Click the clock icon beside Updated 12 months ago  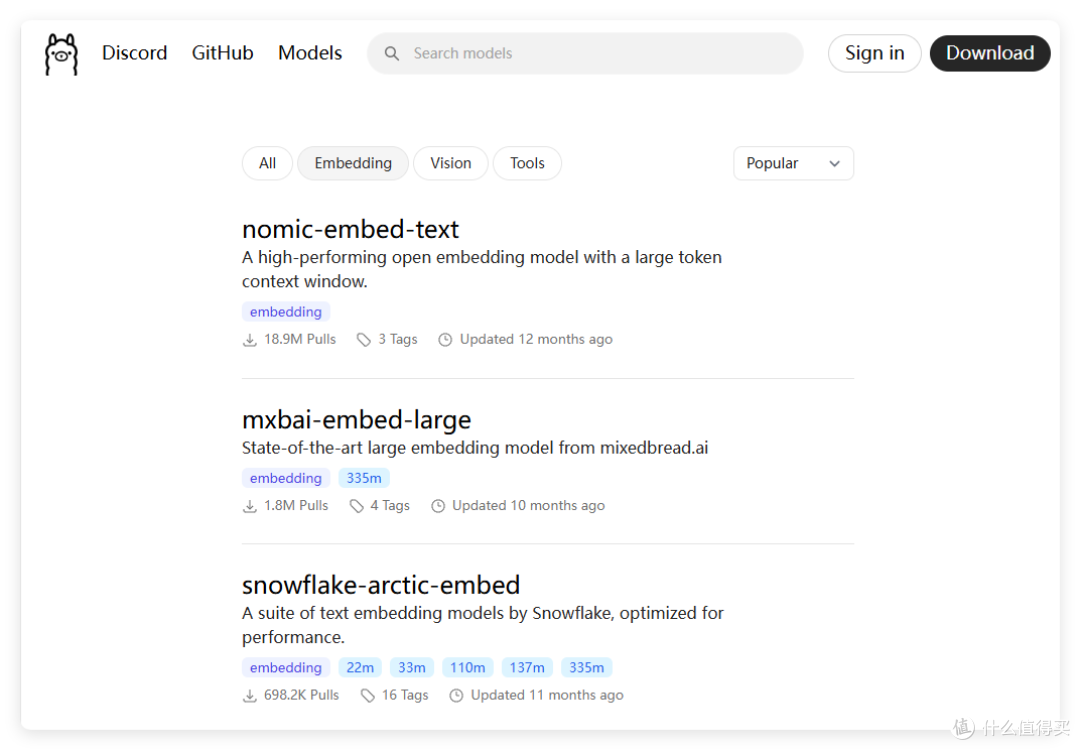(445, 340)
